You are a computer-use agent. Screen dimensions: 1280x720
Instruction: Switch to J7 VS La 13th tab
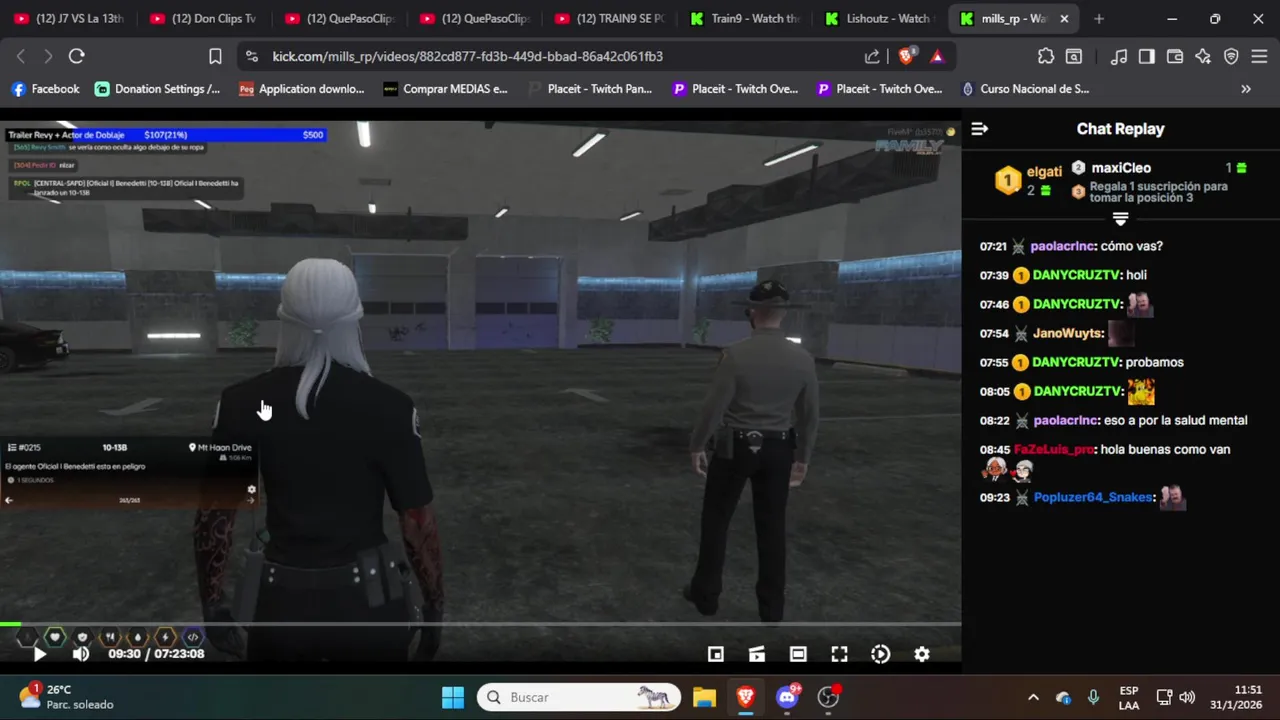[x=68, y=19]
